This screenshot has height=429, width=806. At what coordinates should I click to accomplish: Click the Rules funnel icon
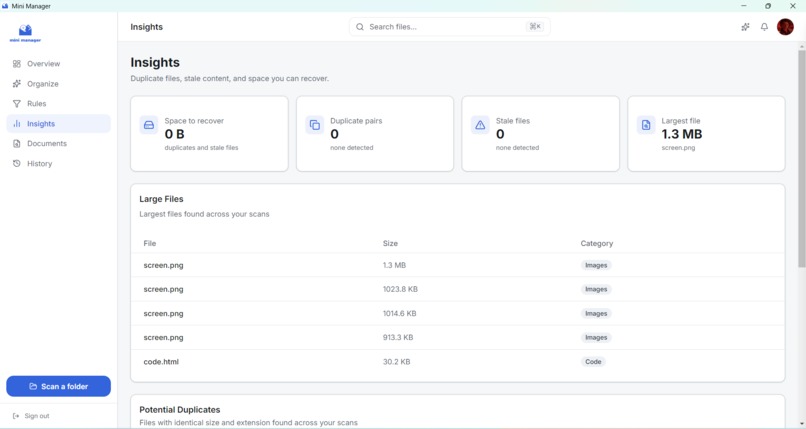pos(17,104)
